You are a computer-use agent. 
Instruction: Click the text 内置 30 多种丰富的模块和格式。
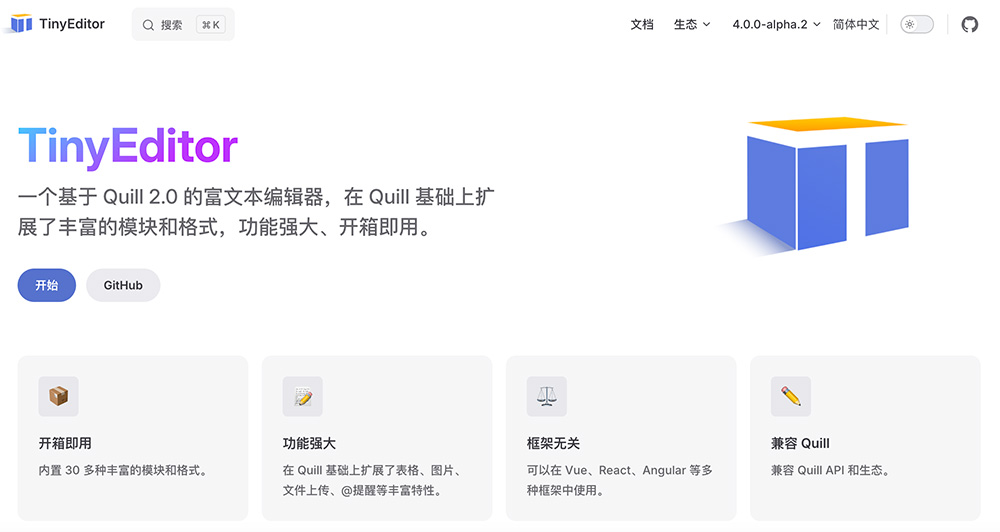tap(124, 470)
